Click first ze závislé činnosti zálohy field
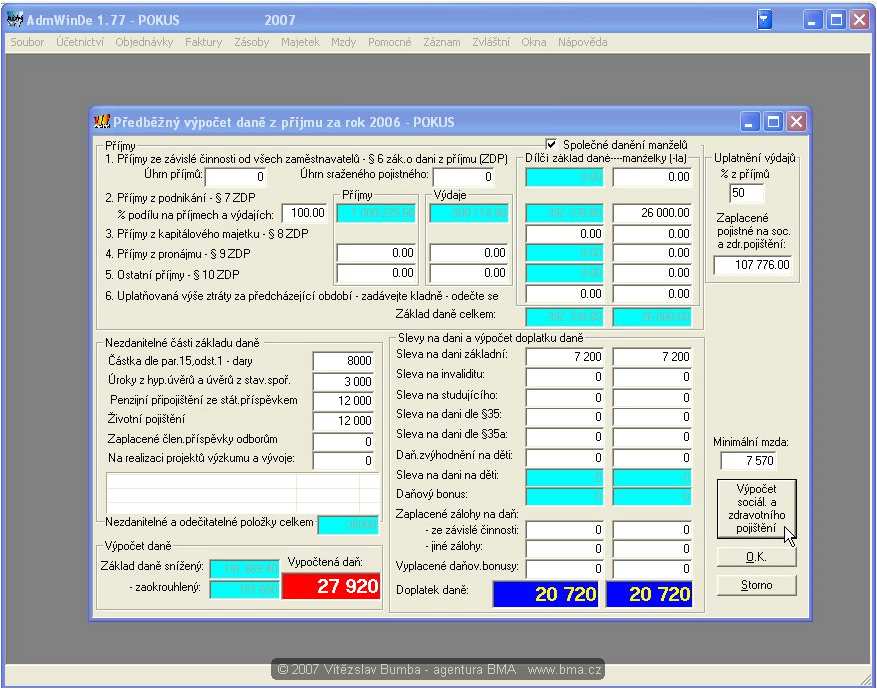The image size is (877, 689). pyautogui.click(x=565, y=530)
